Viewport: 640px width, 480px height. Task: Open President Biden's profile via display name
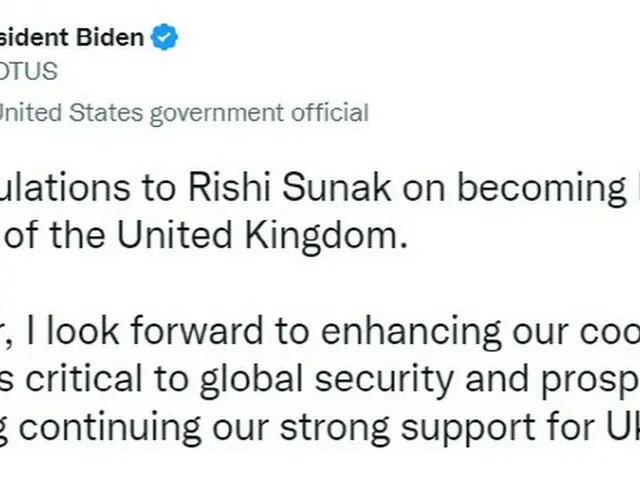pyautogui.click(x=72, y=37)
